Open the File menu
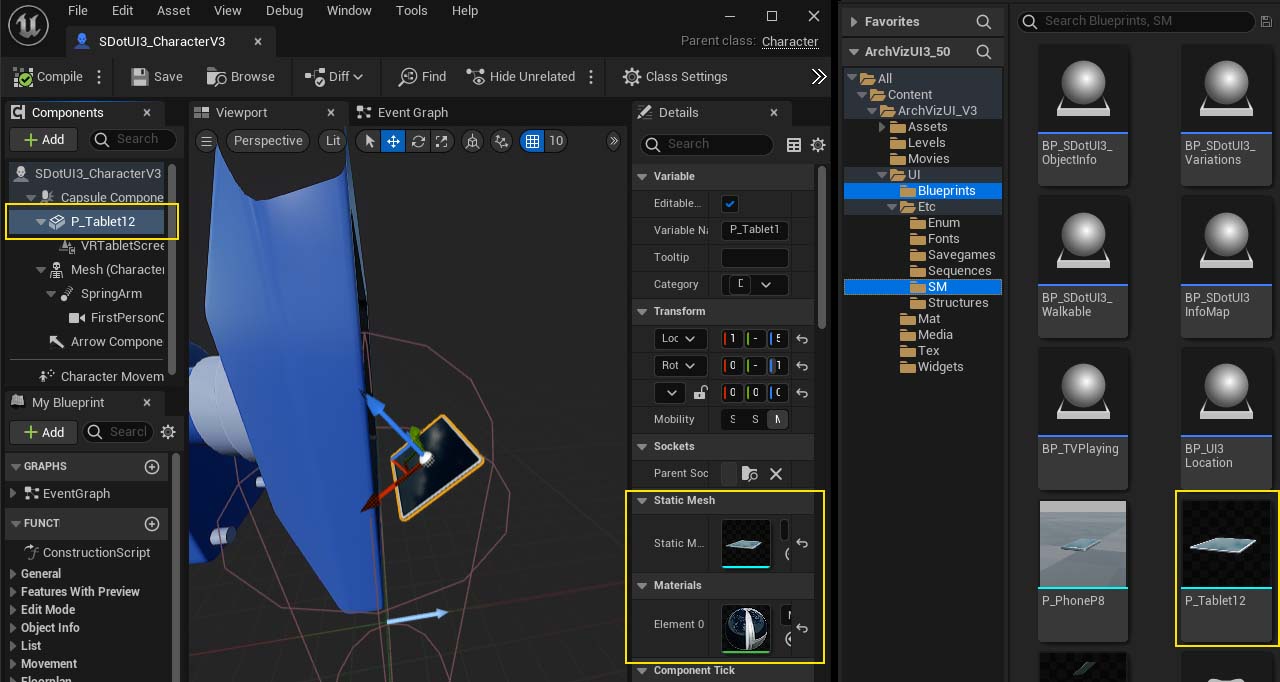The height and width of the screenshot is (682, 1280). coord(78,10)
